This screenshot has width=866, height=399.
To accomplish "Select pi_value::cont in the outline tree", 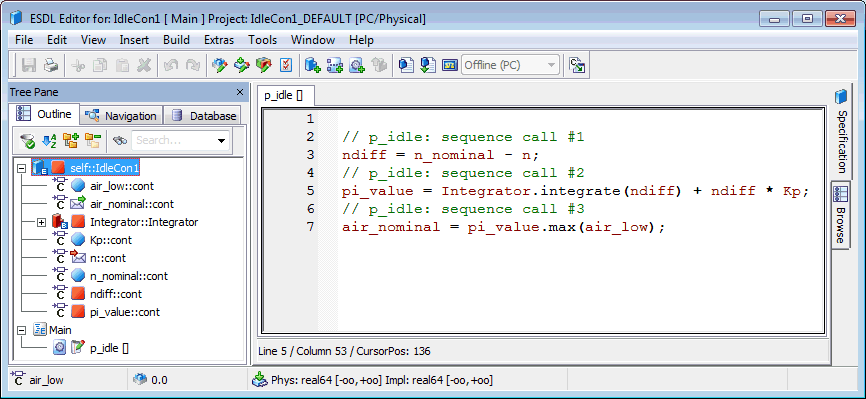I will click(x=125, y=312).
